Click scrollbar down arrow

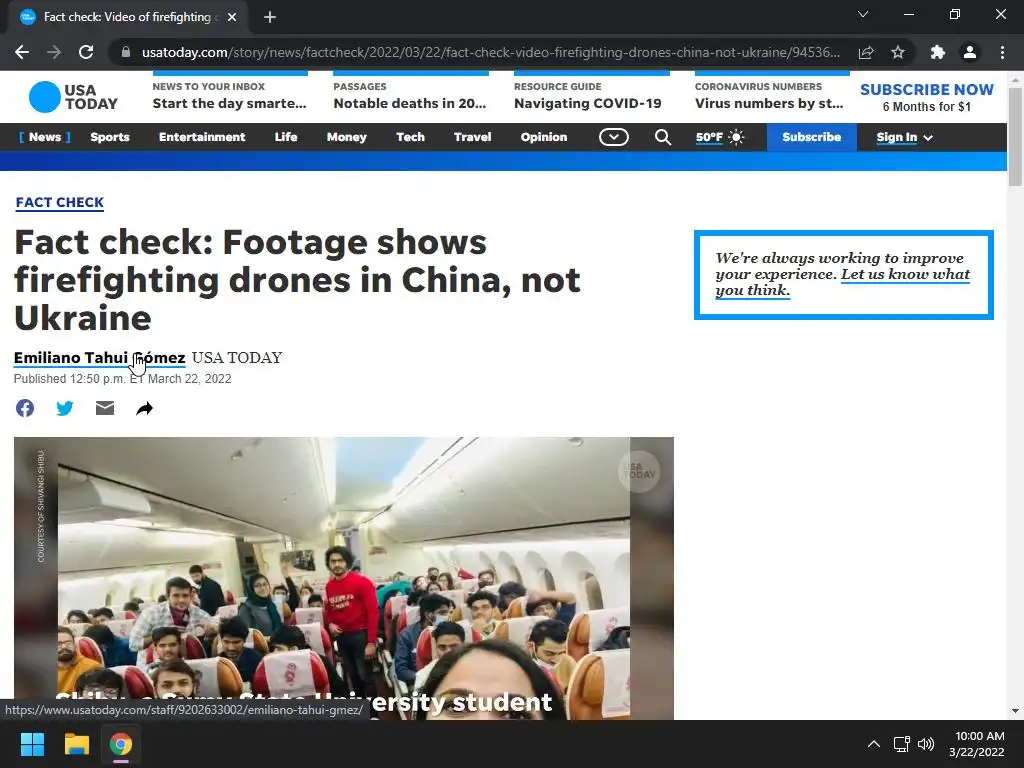(x=1015, y=711)
